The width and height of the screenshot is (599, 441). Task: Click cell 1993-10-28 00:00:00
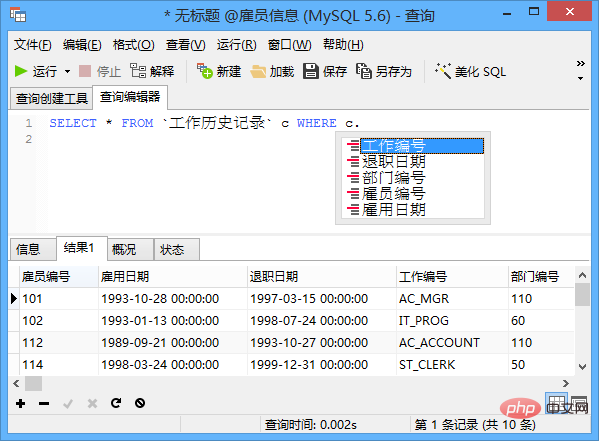[173, 298]
